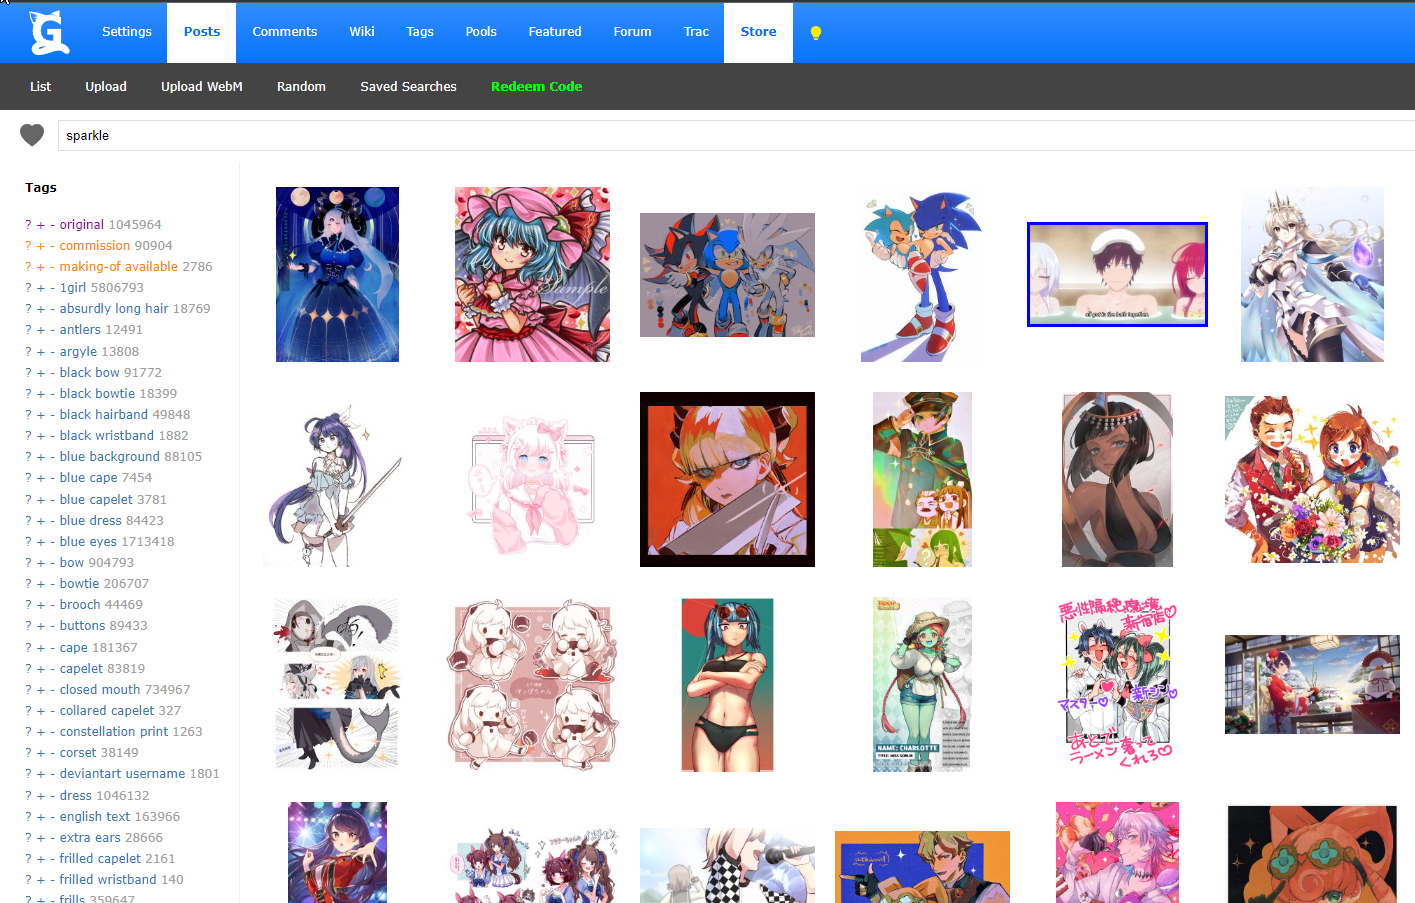Viewport: 1415px width, 903px height.
Task: Click List in the posts submenu
Action: tap(41, 87)
